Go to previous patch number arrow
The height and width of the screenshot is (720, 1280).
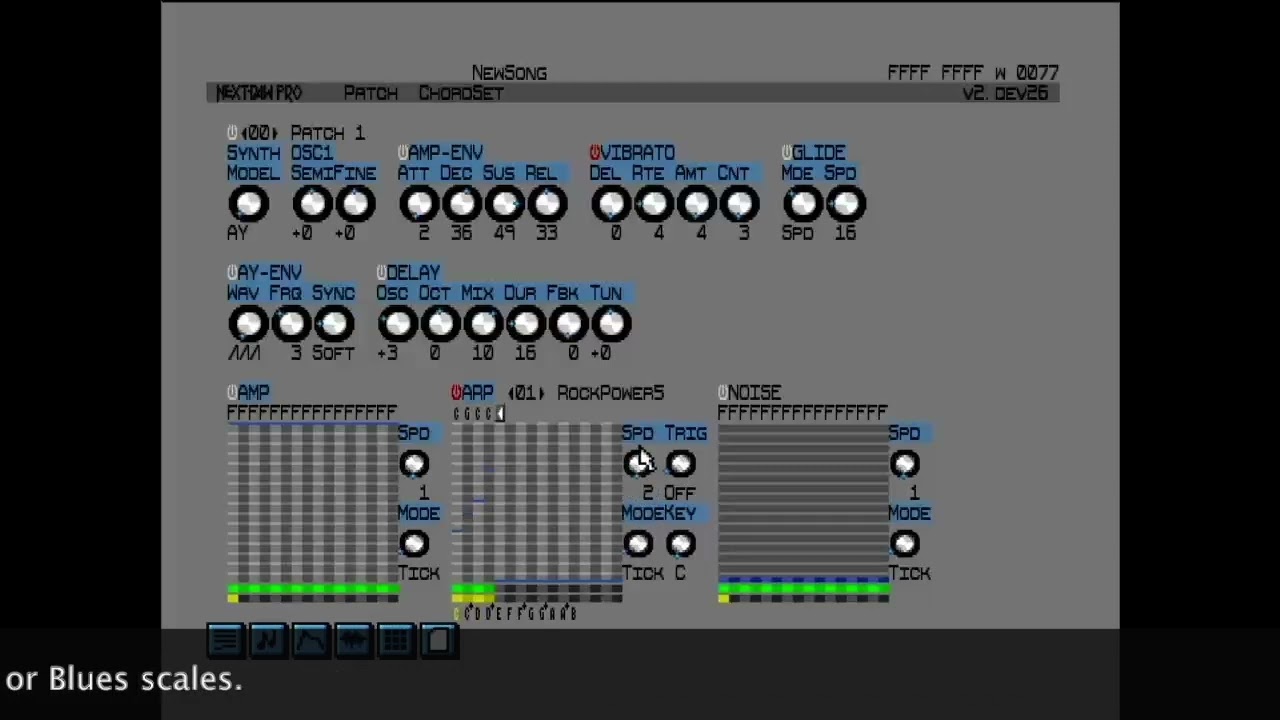pos(243,133)
